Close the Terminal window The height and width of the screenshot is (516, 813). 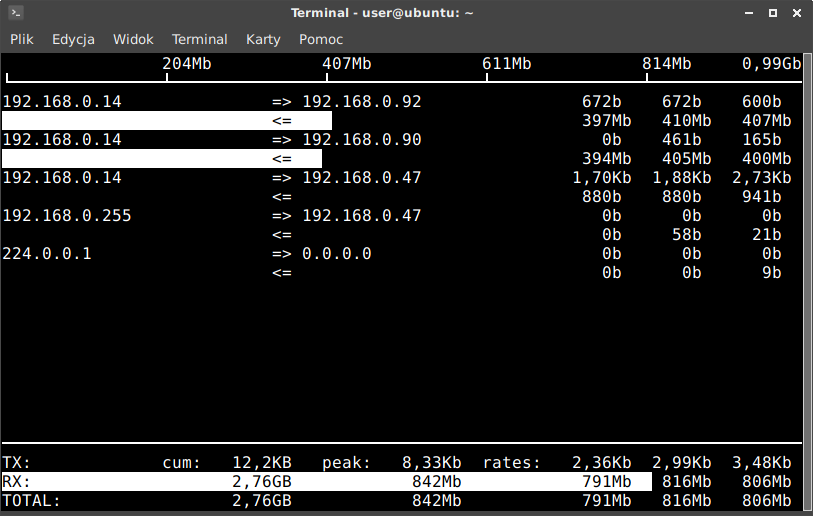click(x=796, y=13)
